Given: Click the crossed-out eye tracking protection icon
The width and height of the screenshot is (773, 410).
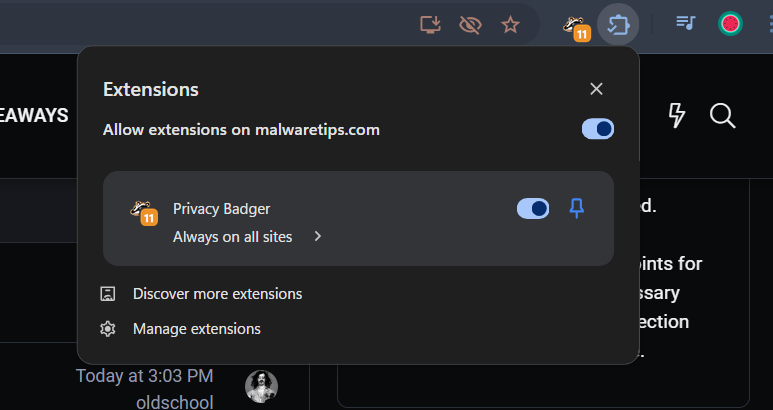Looking at the screenshot, I should 469,24.
